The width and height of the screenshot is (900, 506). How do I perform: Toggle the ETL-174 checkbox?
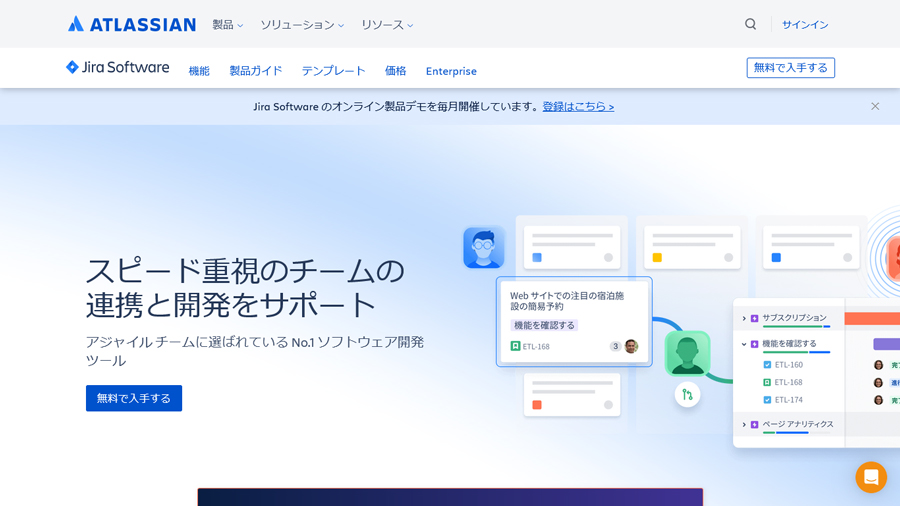(x=767, y=400)
